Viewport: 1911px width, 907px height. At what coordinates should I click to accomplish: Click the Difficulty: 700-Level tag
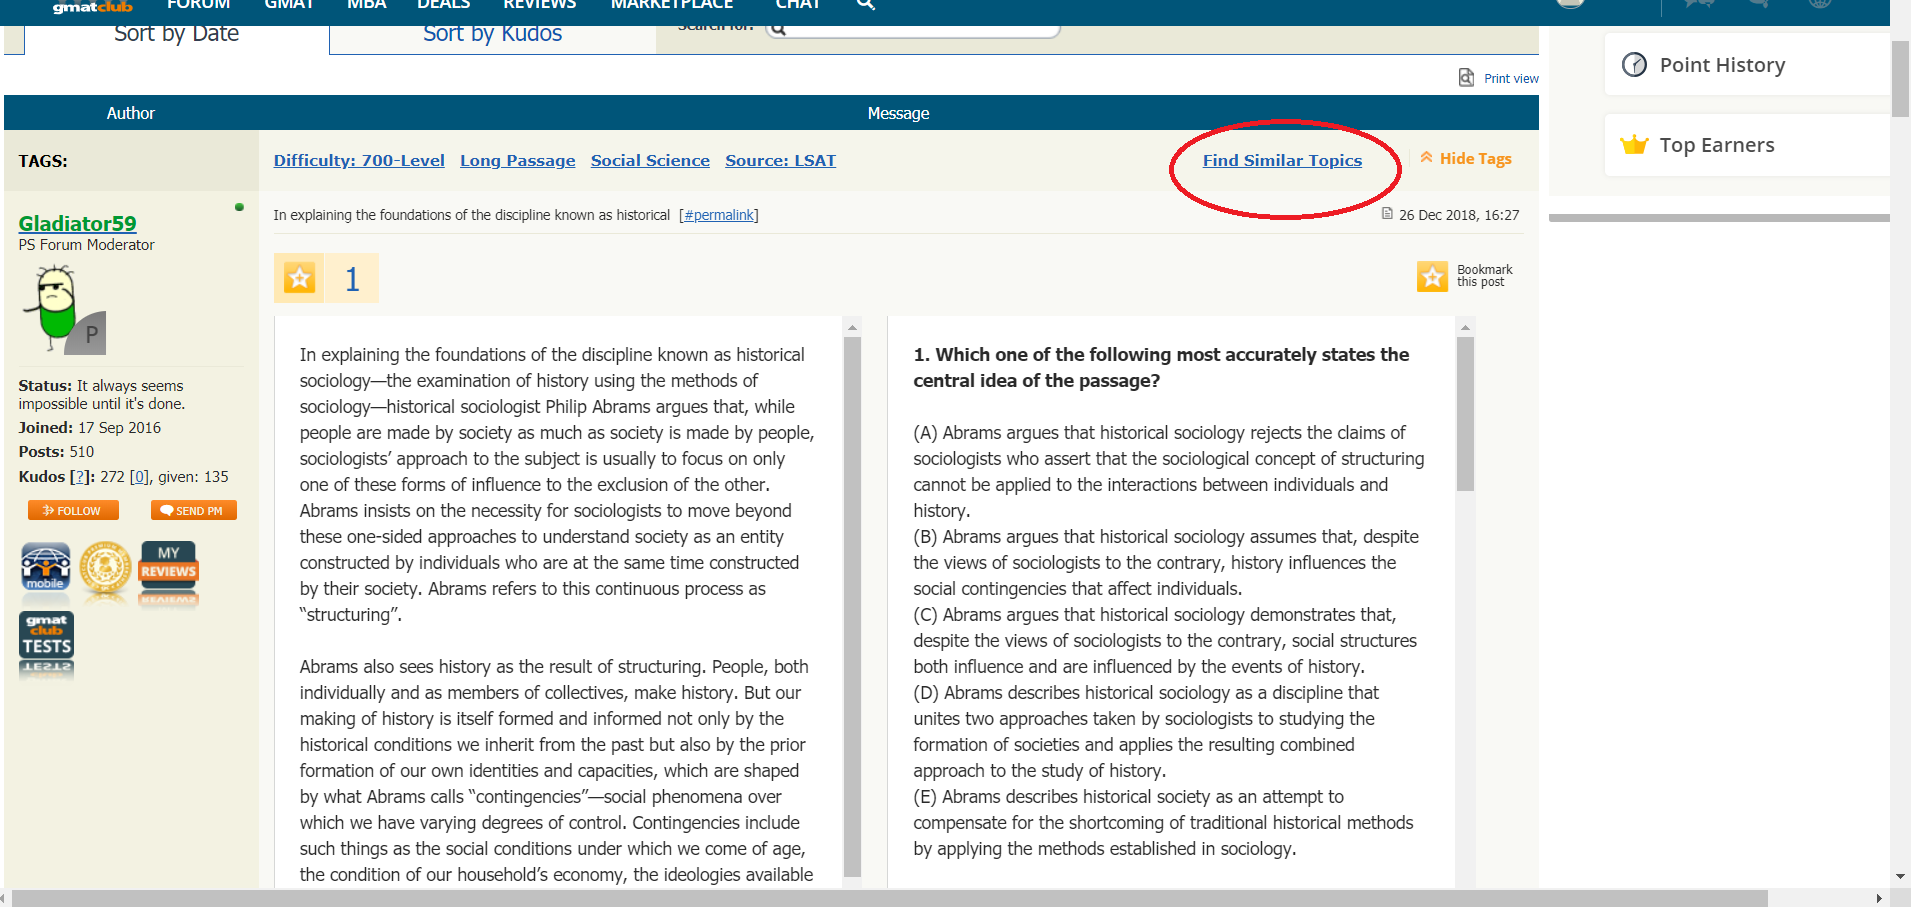point(359,160)
